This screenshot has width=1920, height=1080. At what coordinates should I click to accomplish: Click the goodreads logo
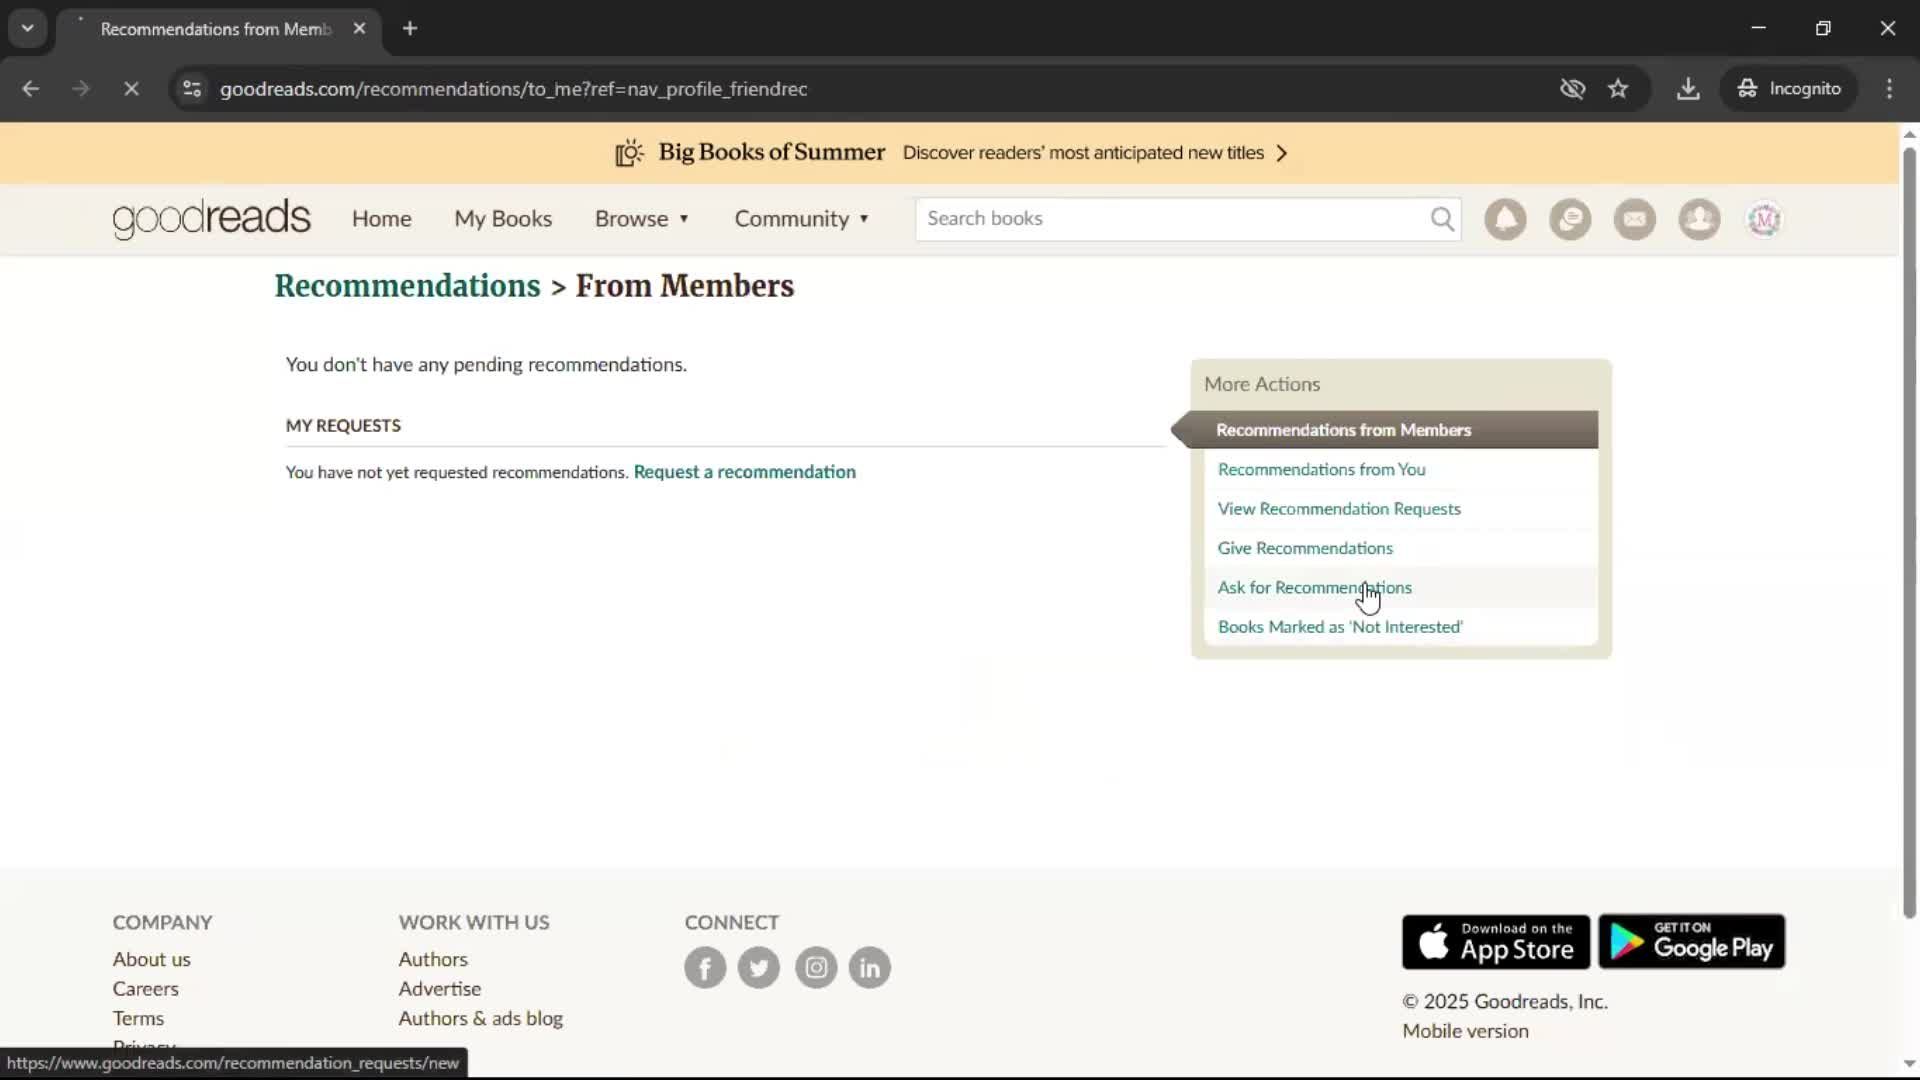click(x=211, y=219)
